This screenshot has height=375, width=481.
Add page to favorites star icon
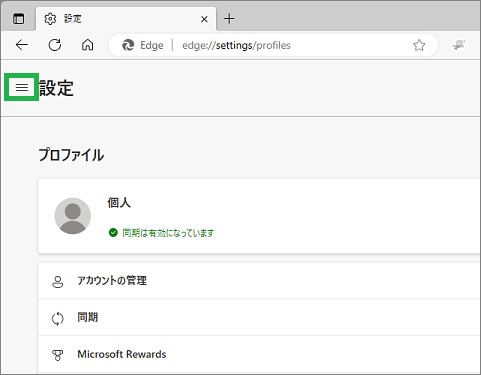[x=419, y=45]
